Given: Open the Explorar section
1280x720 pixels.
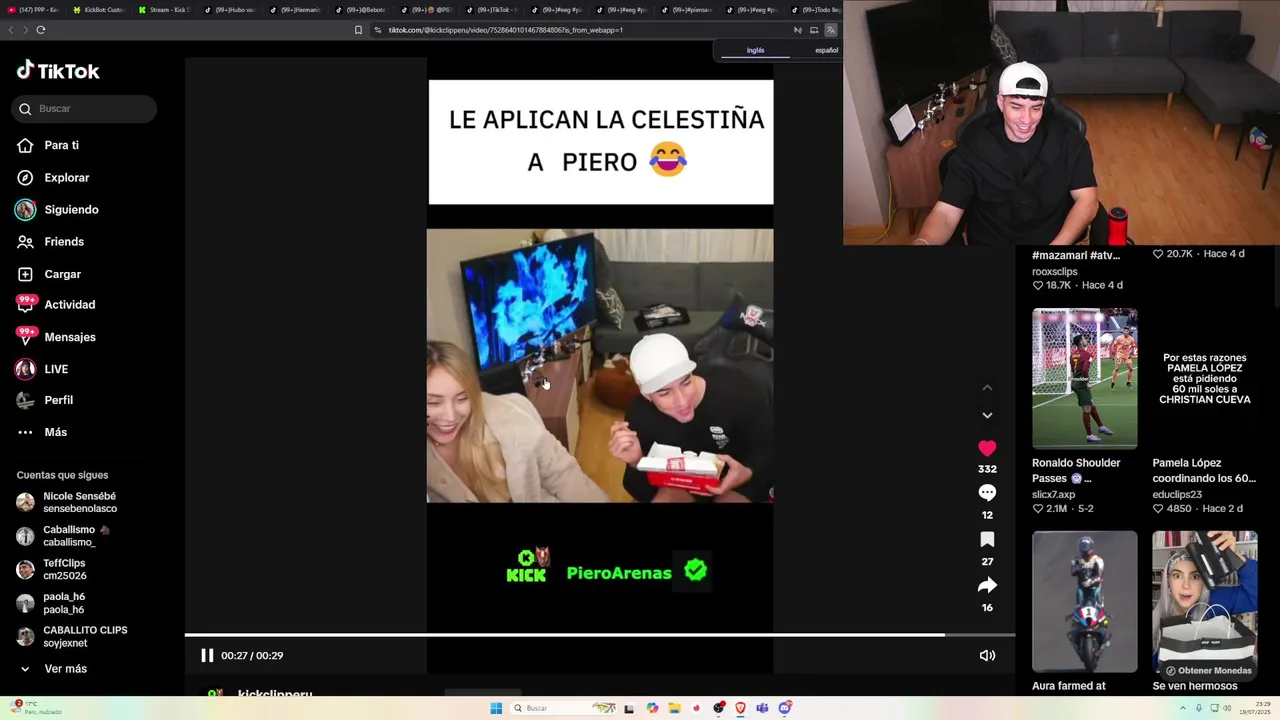Looking at the screenshot, I should 53,177.
